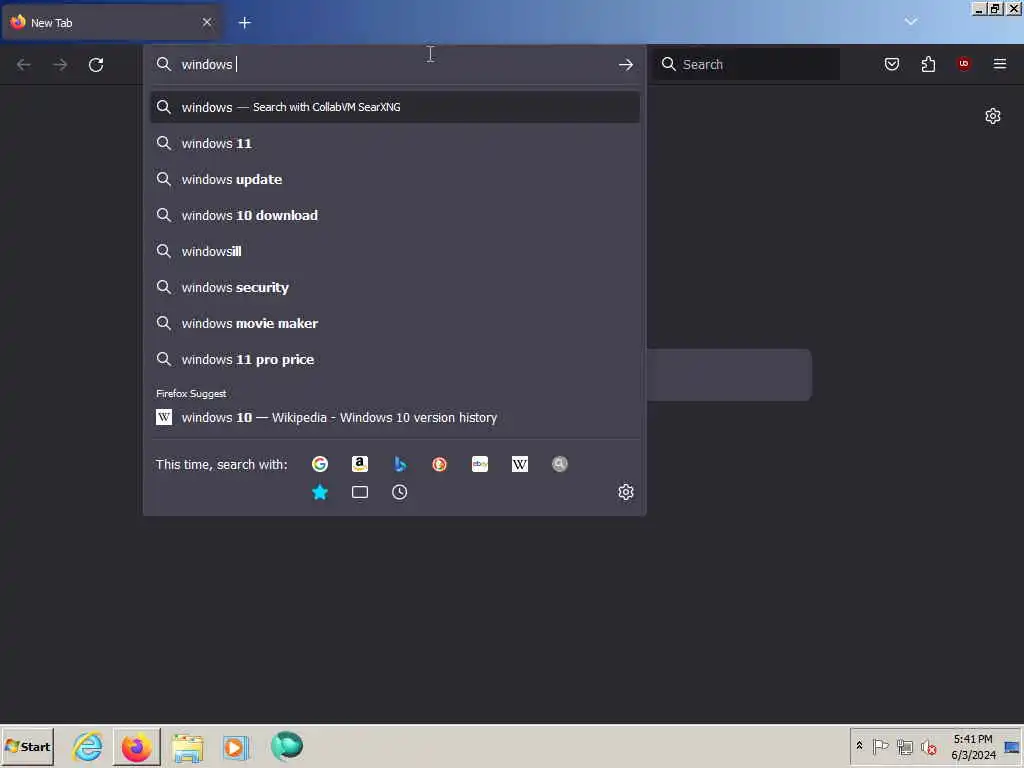Image resolution: width=1024 pixels, height=768 pixels.
Task: Open search settings gear in dropdown
Action: (x=626, y=492)
